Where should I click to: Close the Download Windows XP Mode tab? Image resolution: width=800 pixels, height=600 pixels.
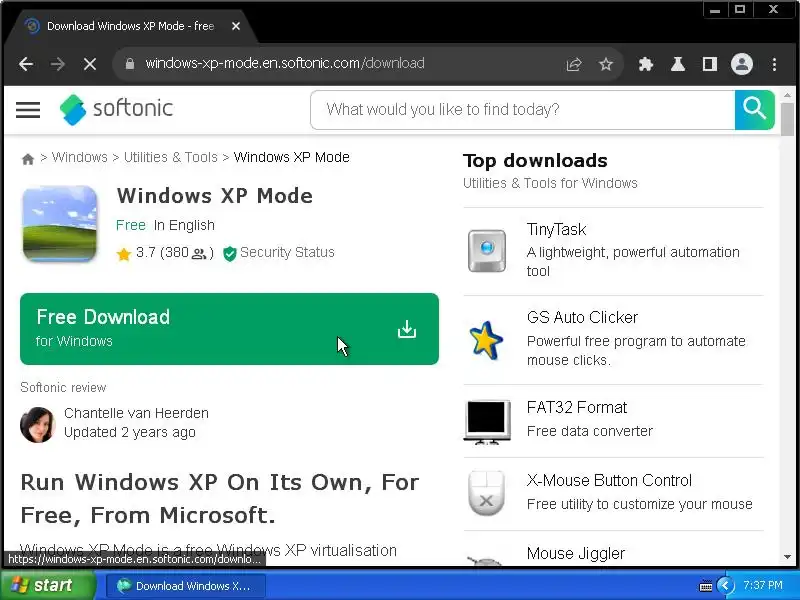(236, 26)
